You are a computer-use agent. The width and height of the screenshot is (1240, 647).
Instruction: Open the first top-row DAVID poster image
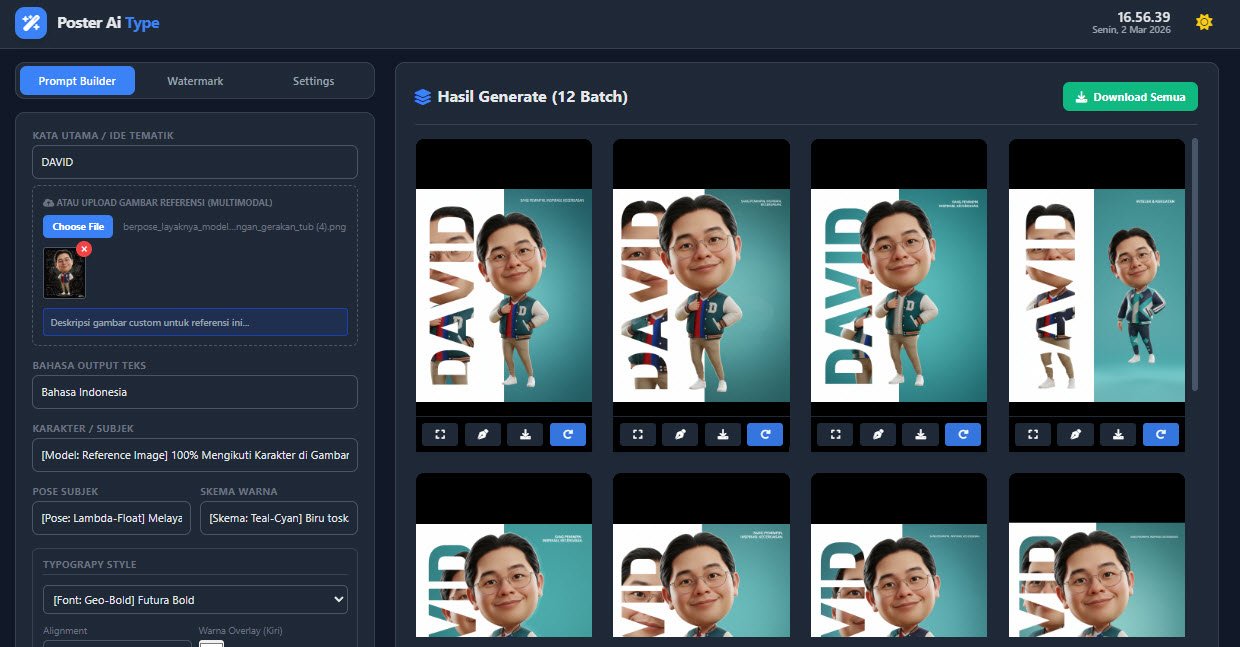(504, 295)
